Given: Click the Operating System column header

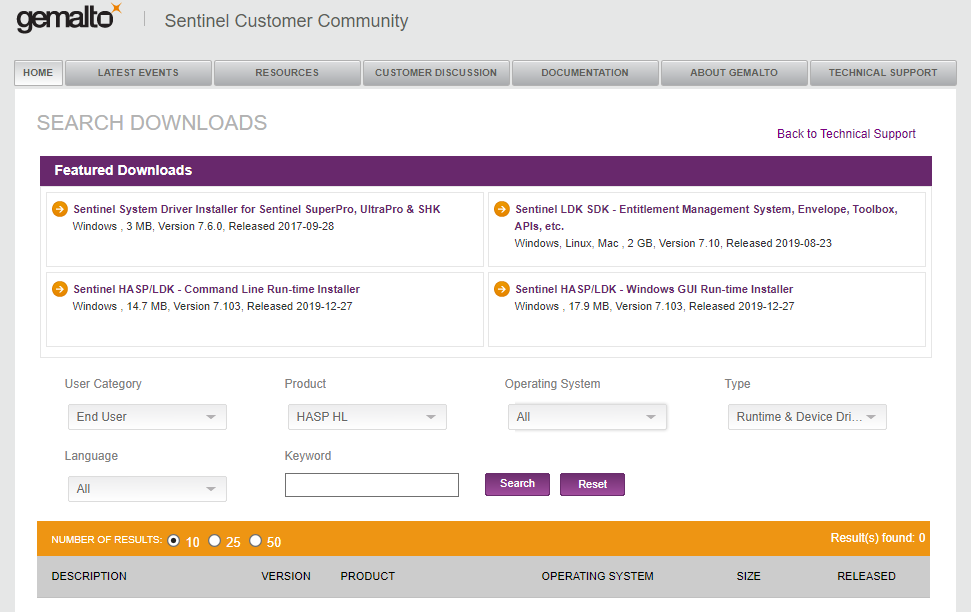Looking at the screenshot, I should 598,576.
